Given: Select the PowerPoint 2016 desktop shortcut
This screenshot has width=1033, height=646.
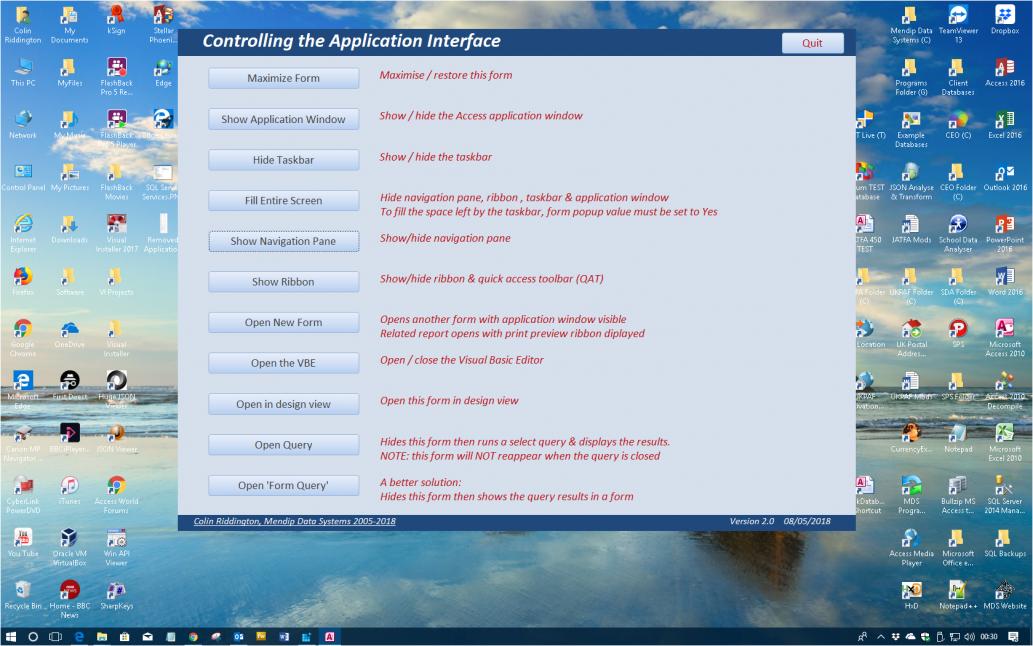Looking at the screenshot, I should click(1005, 234).
